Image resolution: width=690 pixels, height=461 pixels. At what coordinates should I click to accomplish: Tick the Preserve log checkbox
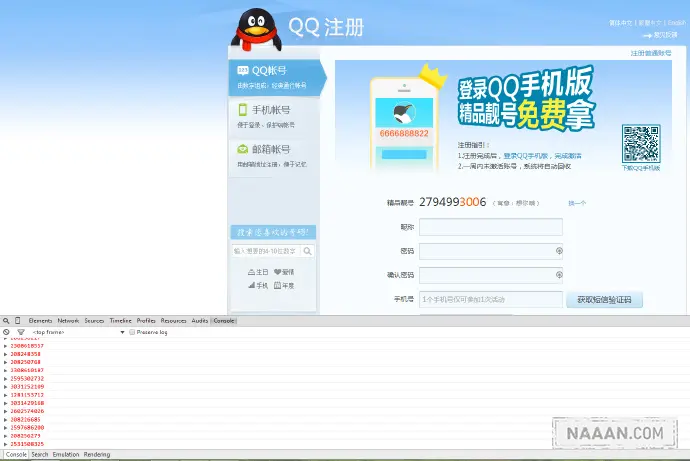[132, 332]
